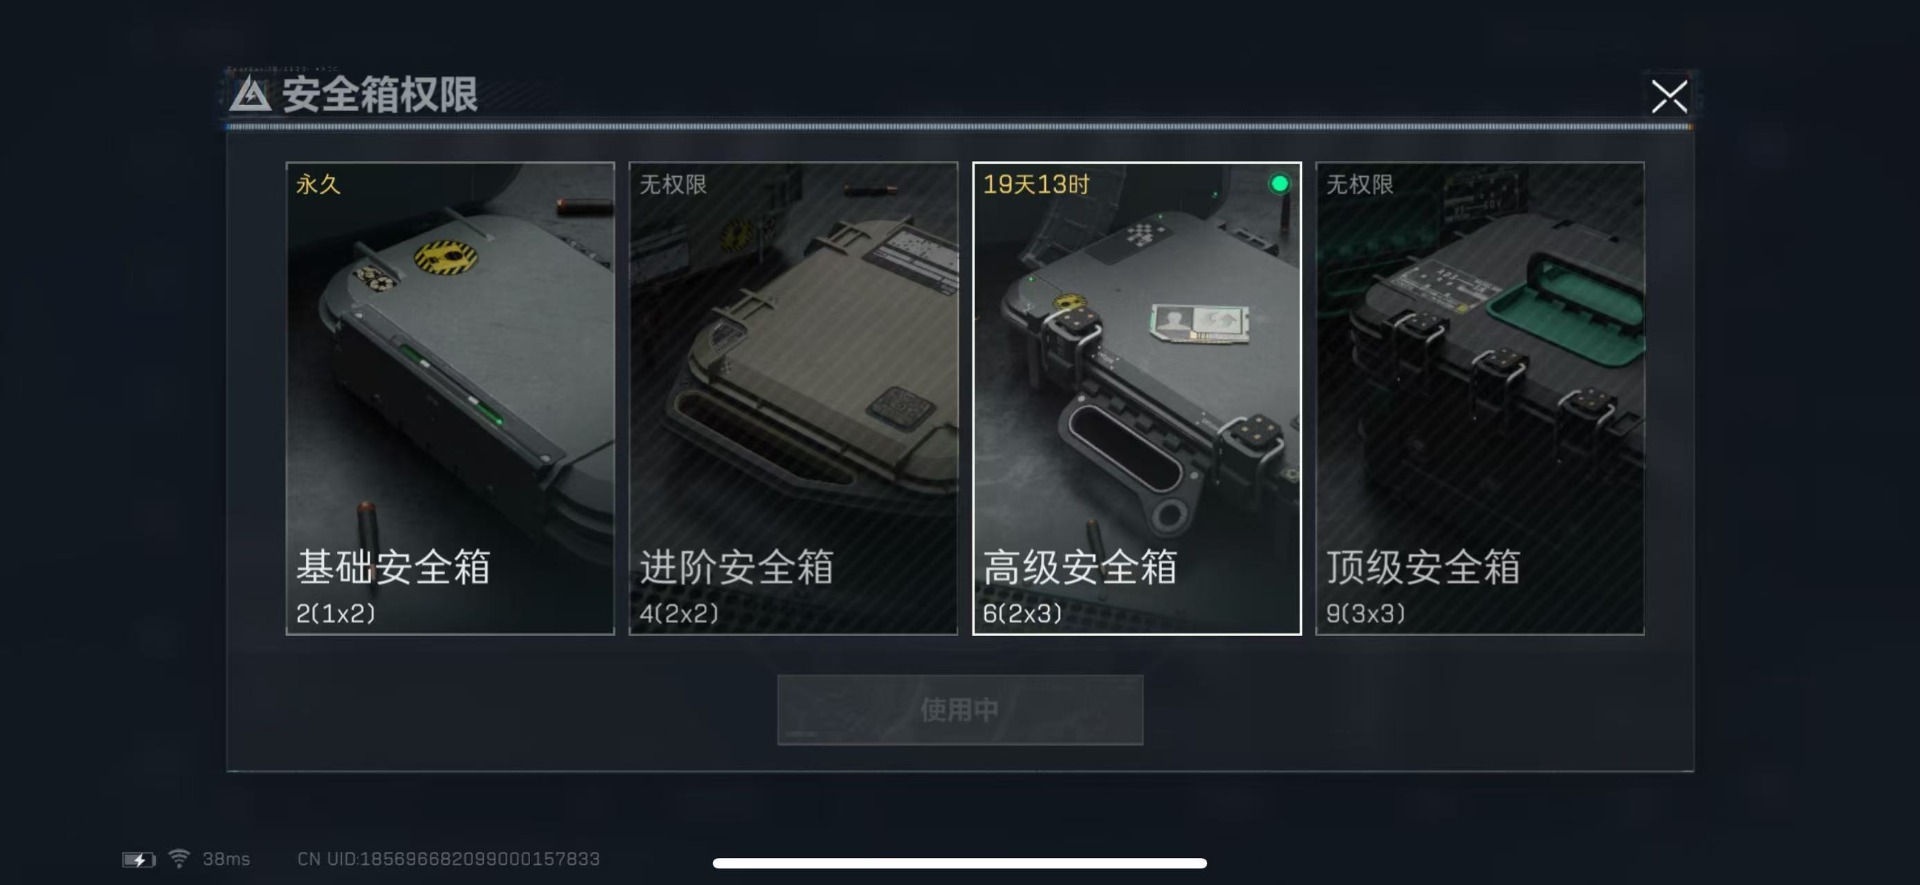The image size is (1920, 885).
Task: Select the 进阶安全箱 card
Action: click(x=793, y=398)
